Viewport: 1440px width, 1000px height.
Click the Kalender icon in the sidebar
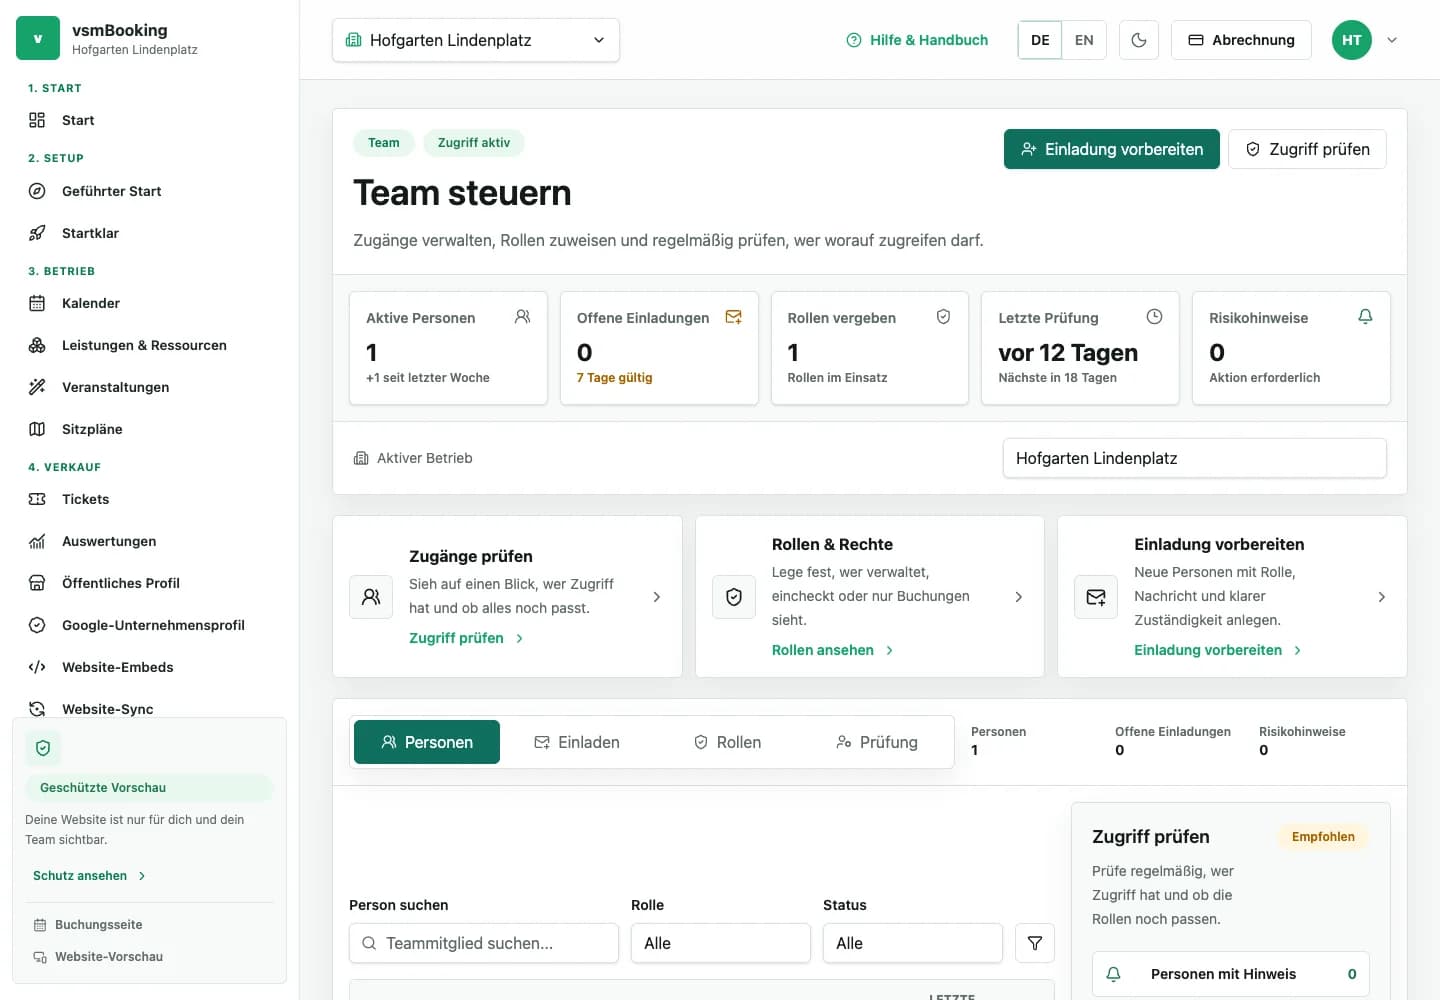(x=37, y=303)
